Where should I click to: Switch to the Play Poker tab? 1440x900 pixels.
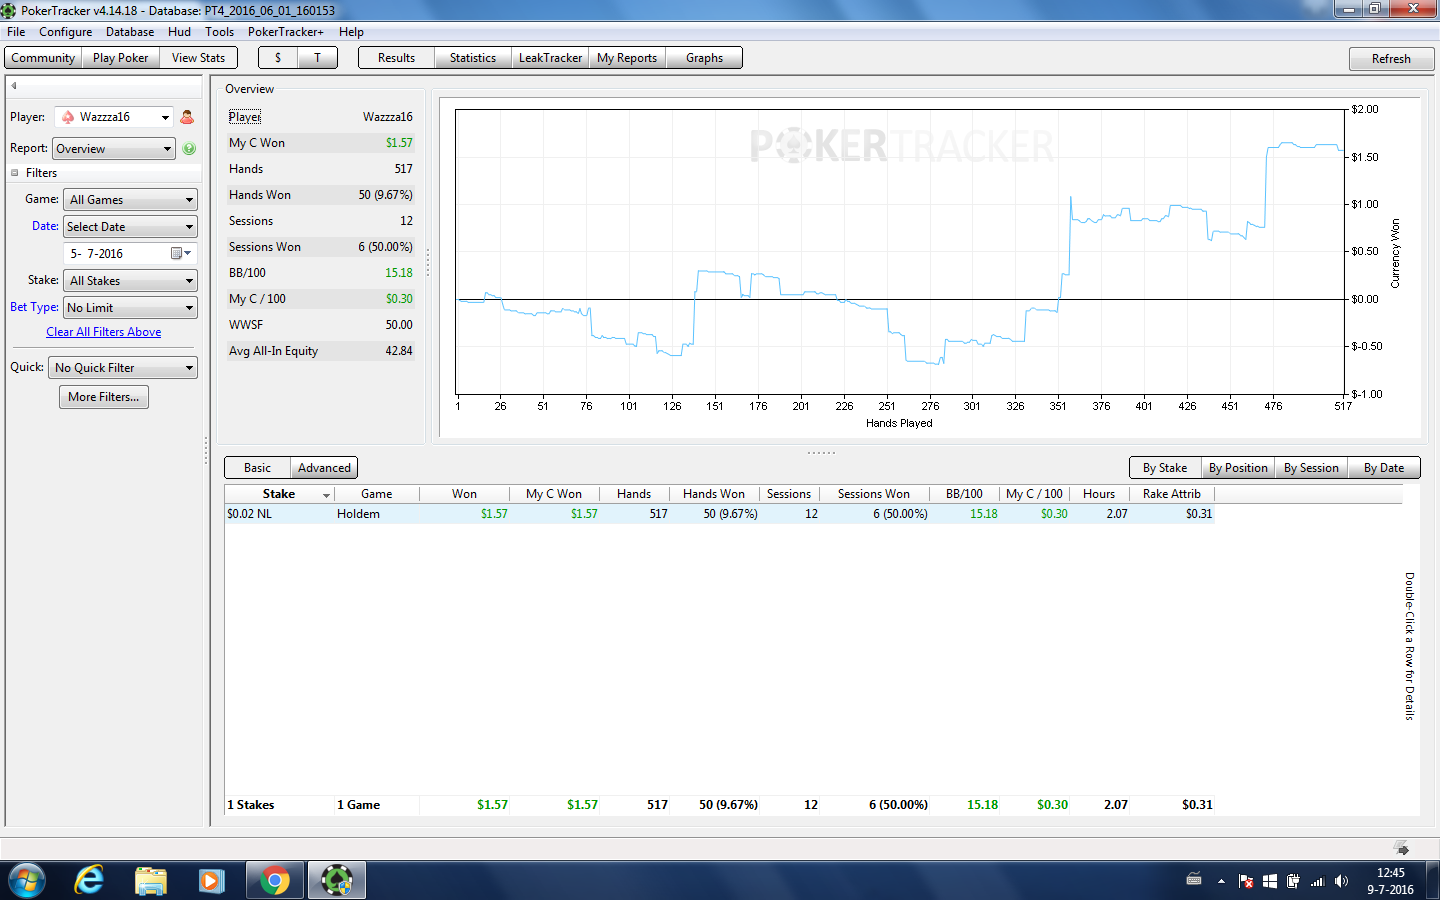tap(120, 58)
